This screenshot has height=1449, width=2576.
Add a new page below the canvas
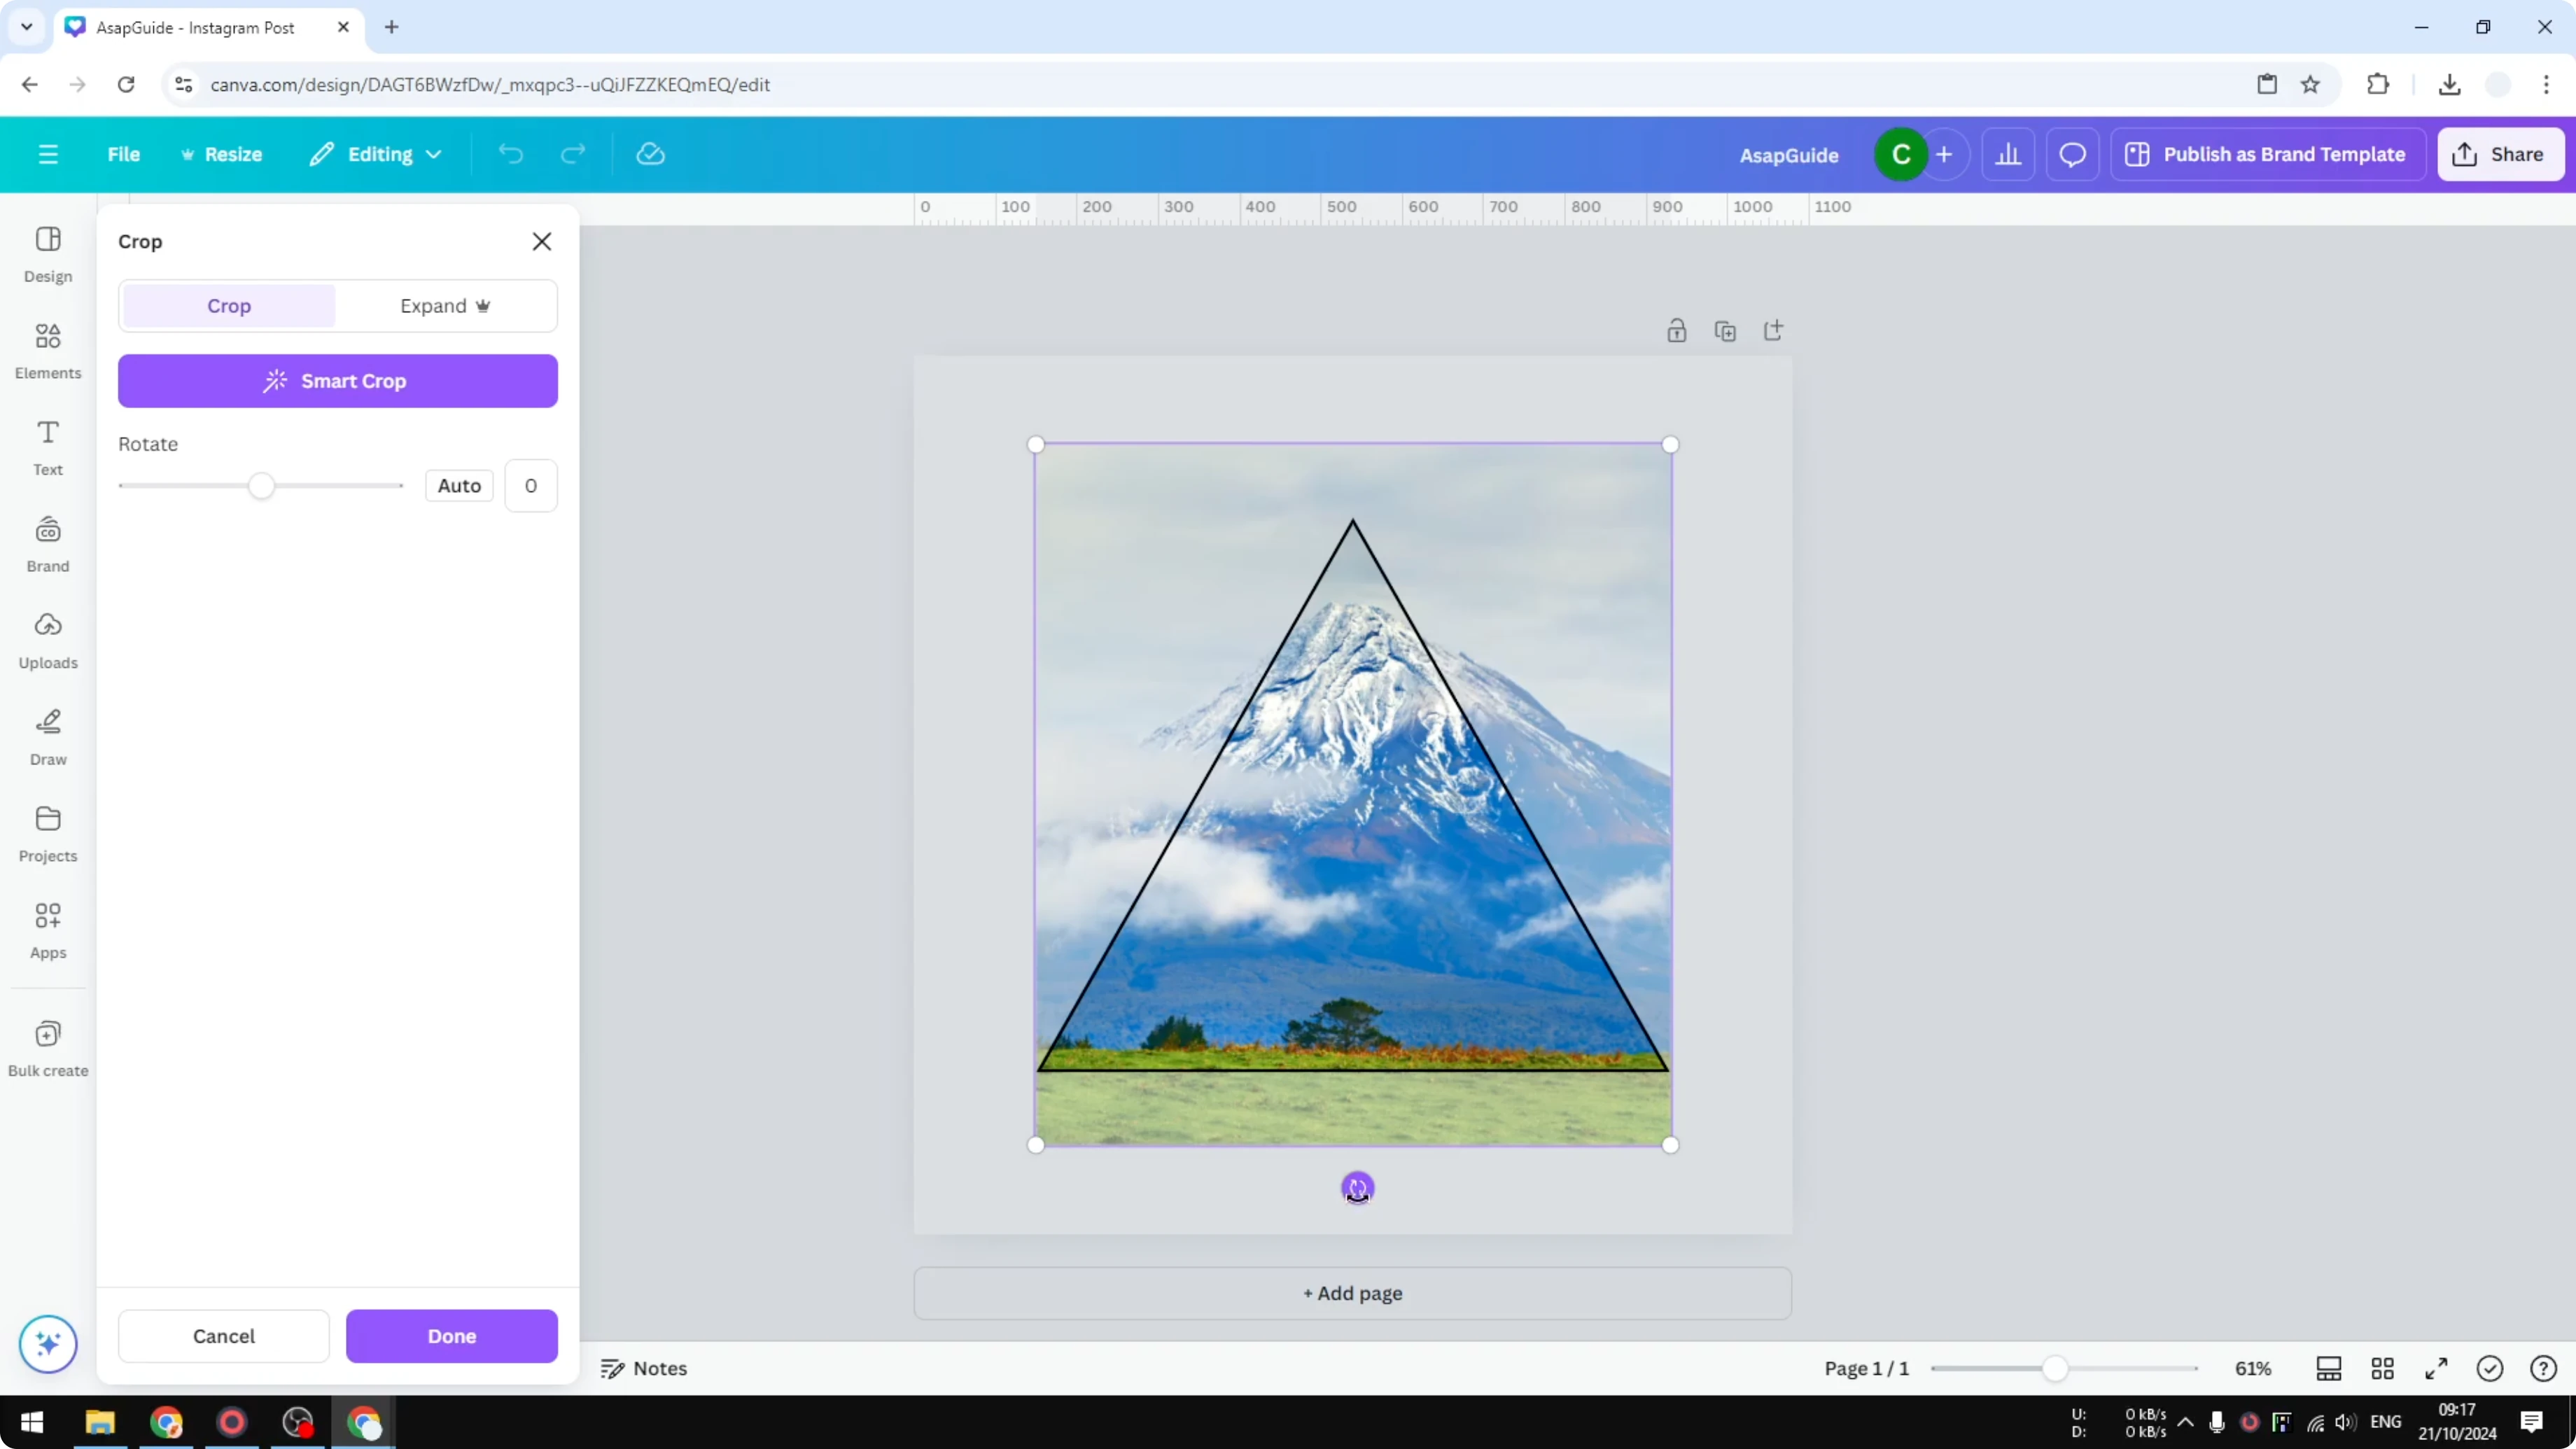[1352, 1292]
